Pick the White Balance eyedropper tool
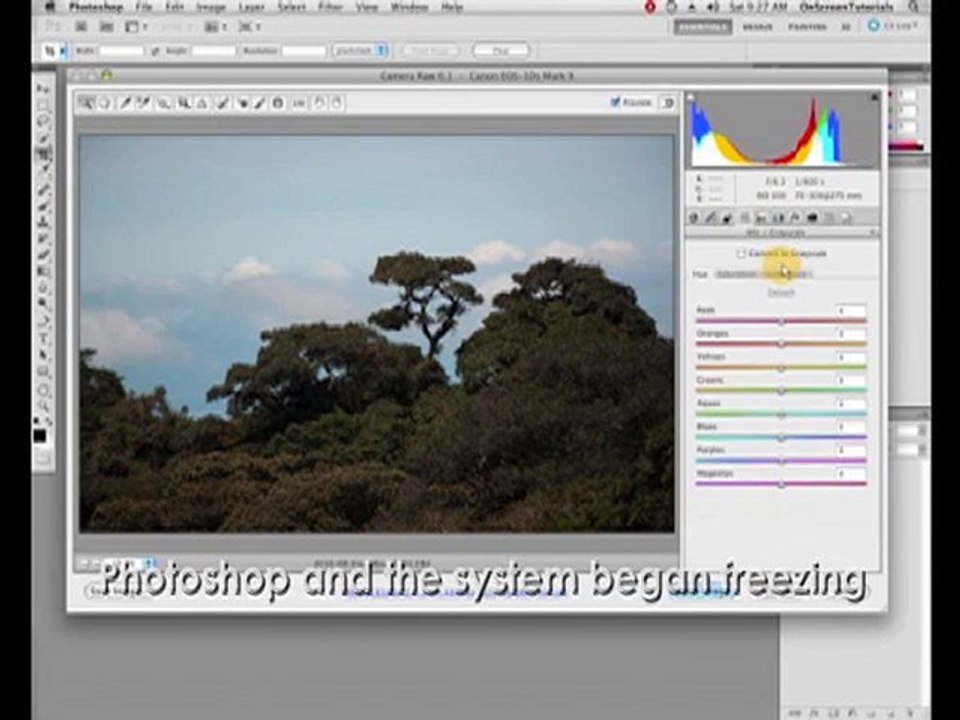The width and height of the screenshot is (960, 720). pyautogui.click(x=126, y=103)
